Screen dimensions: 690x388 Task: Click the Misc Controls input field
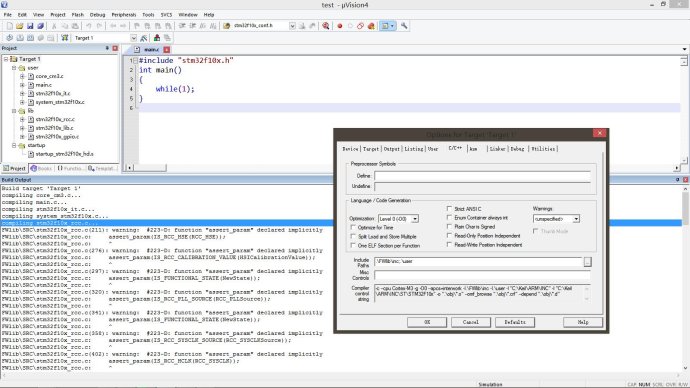[482, 275]
